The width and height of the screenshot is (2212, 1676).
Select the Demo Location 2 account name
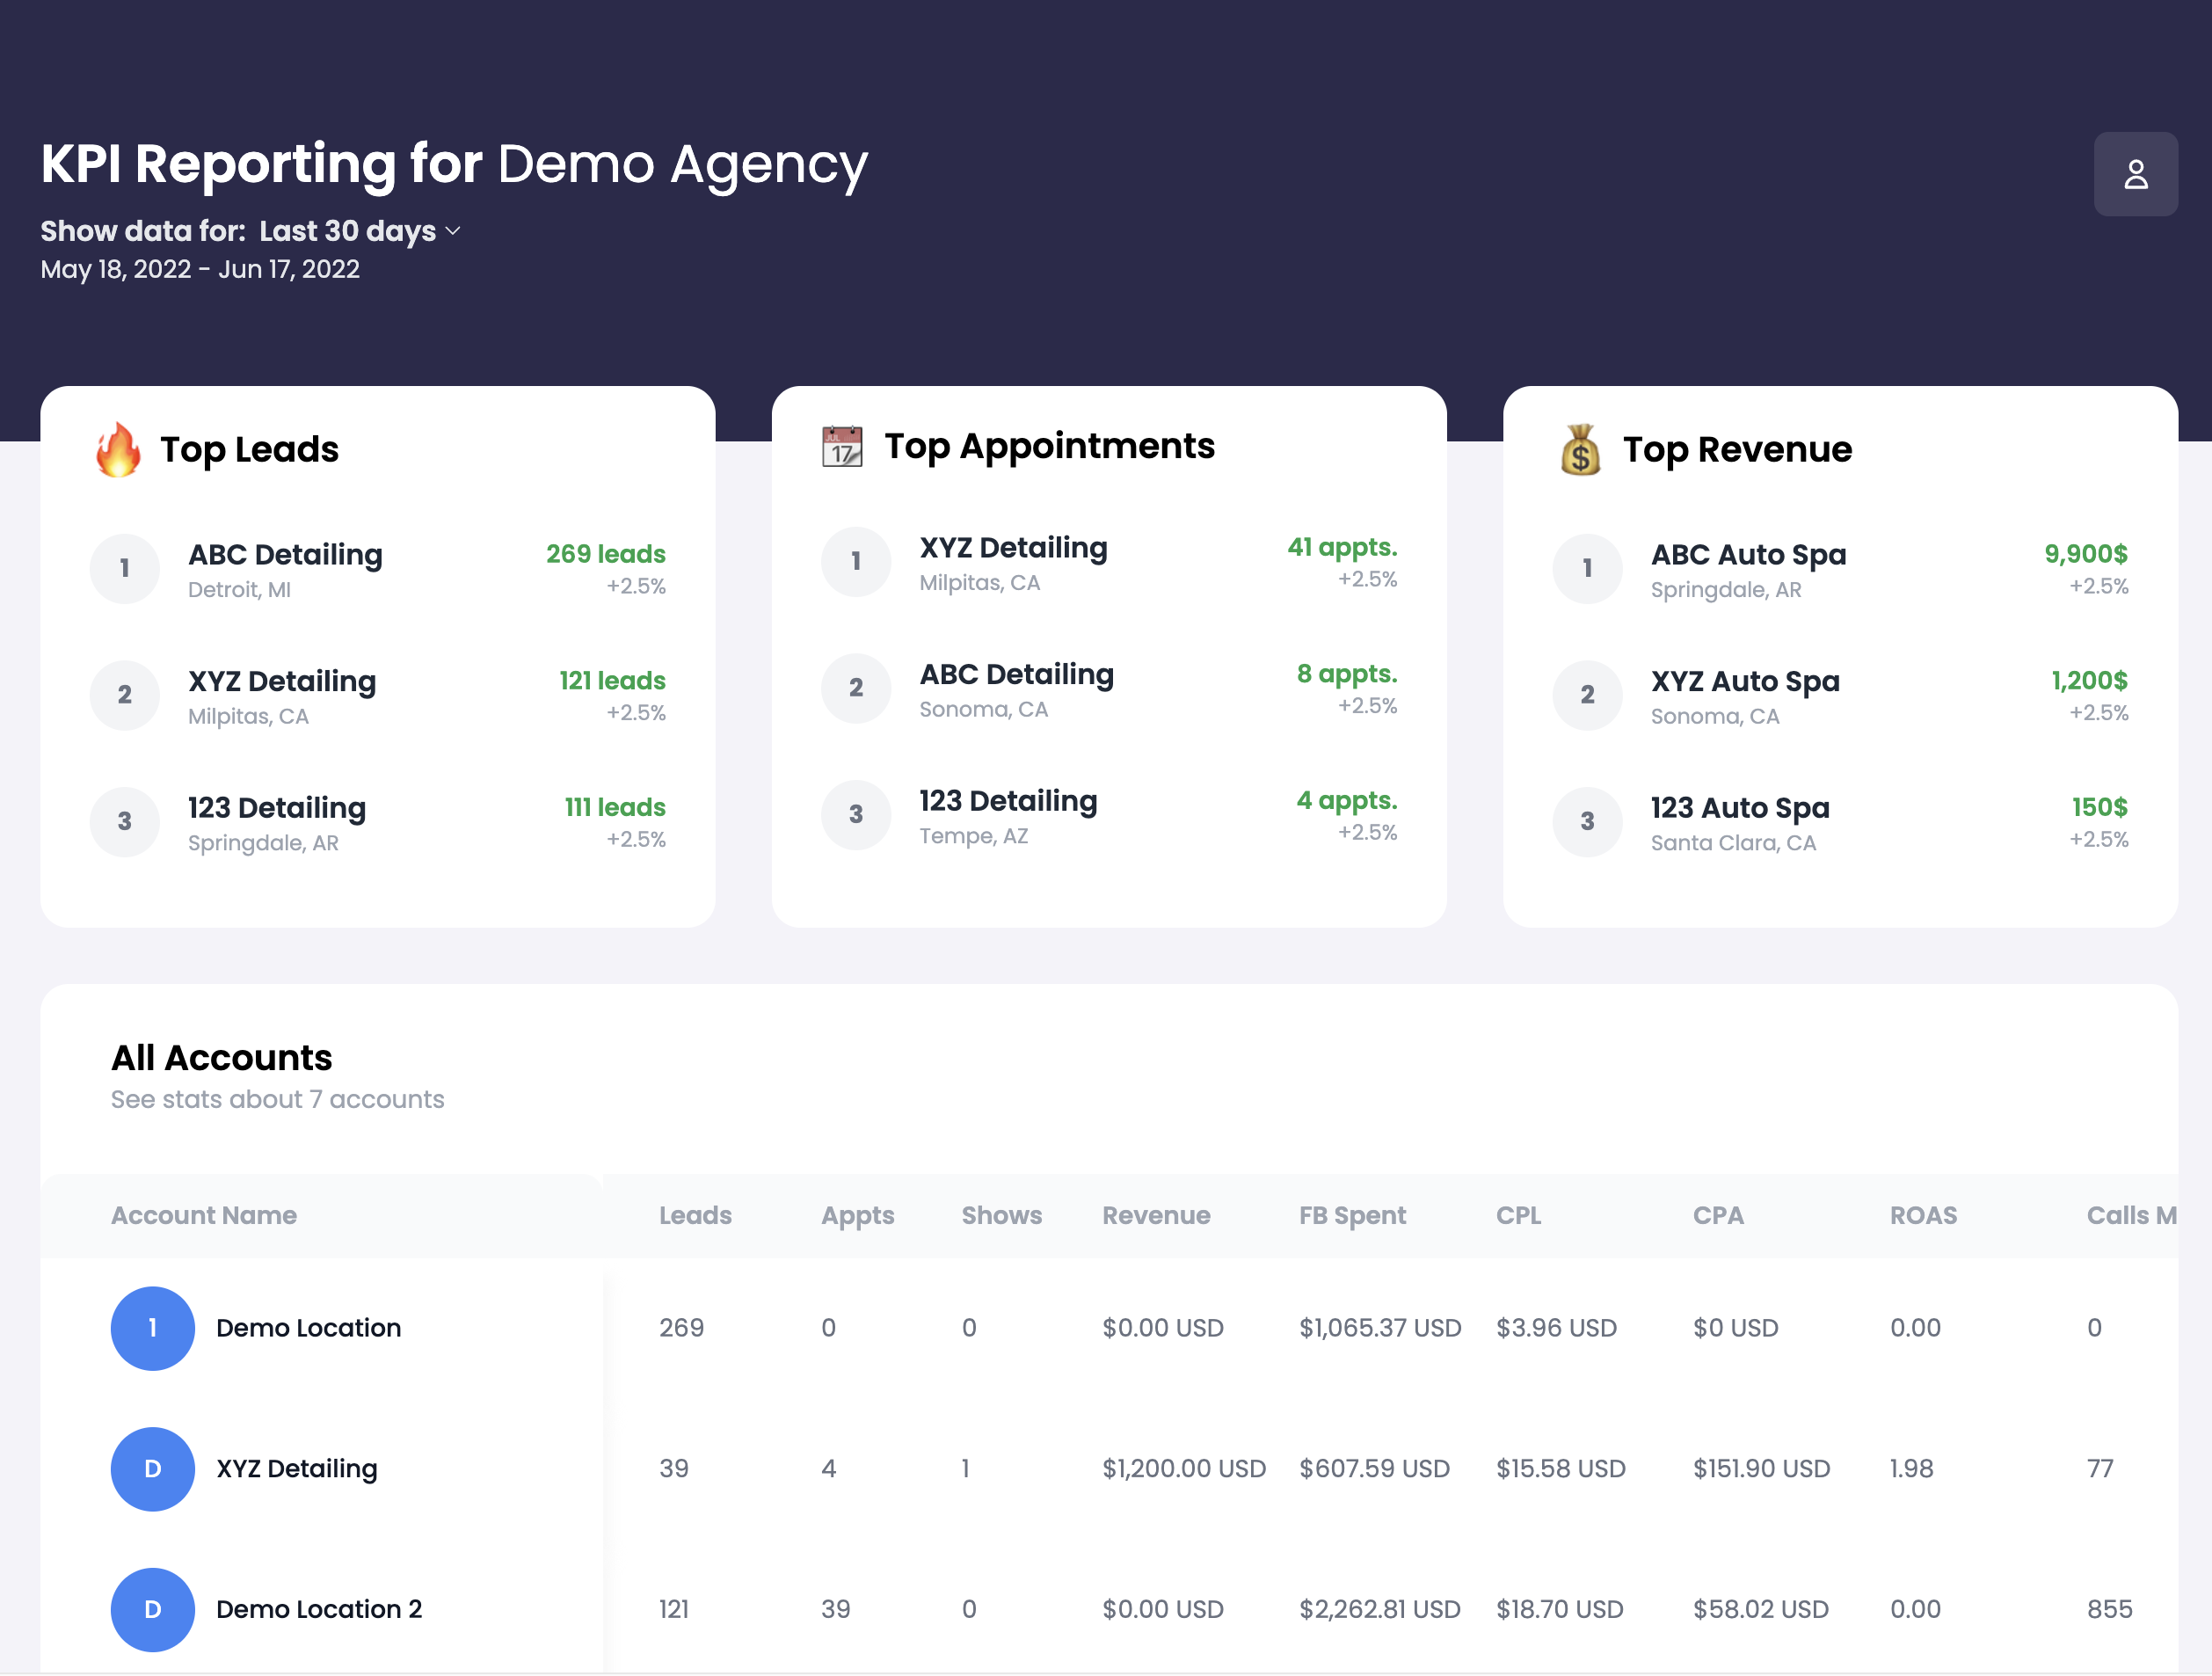click(x=319, y=1609)
